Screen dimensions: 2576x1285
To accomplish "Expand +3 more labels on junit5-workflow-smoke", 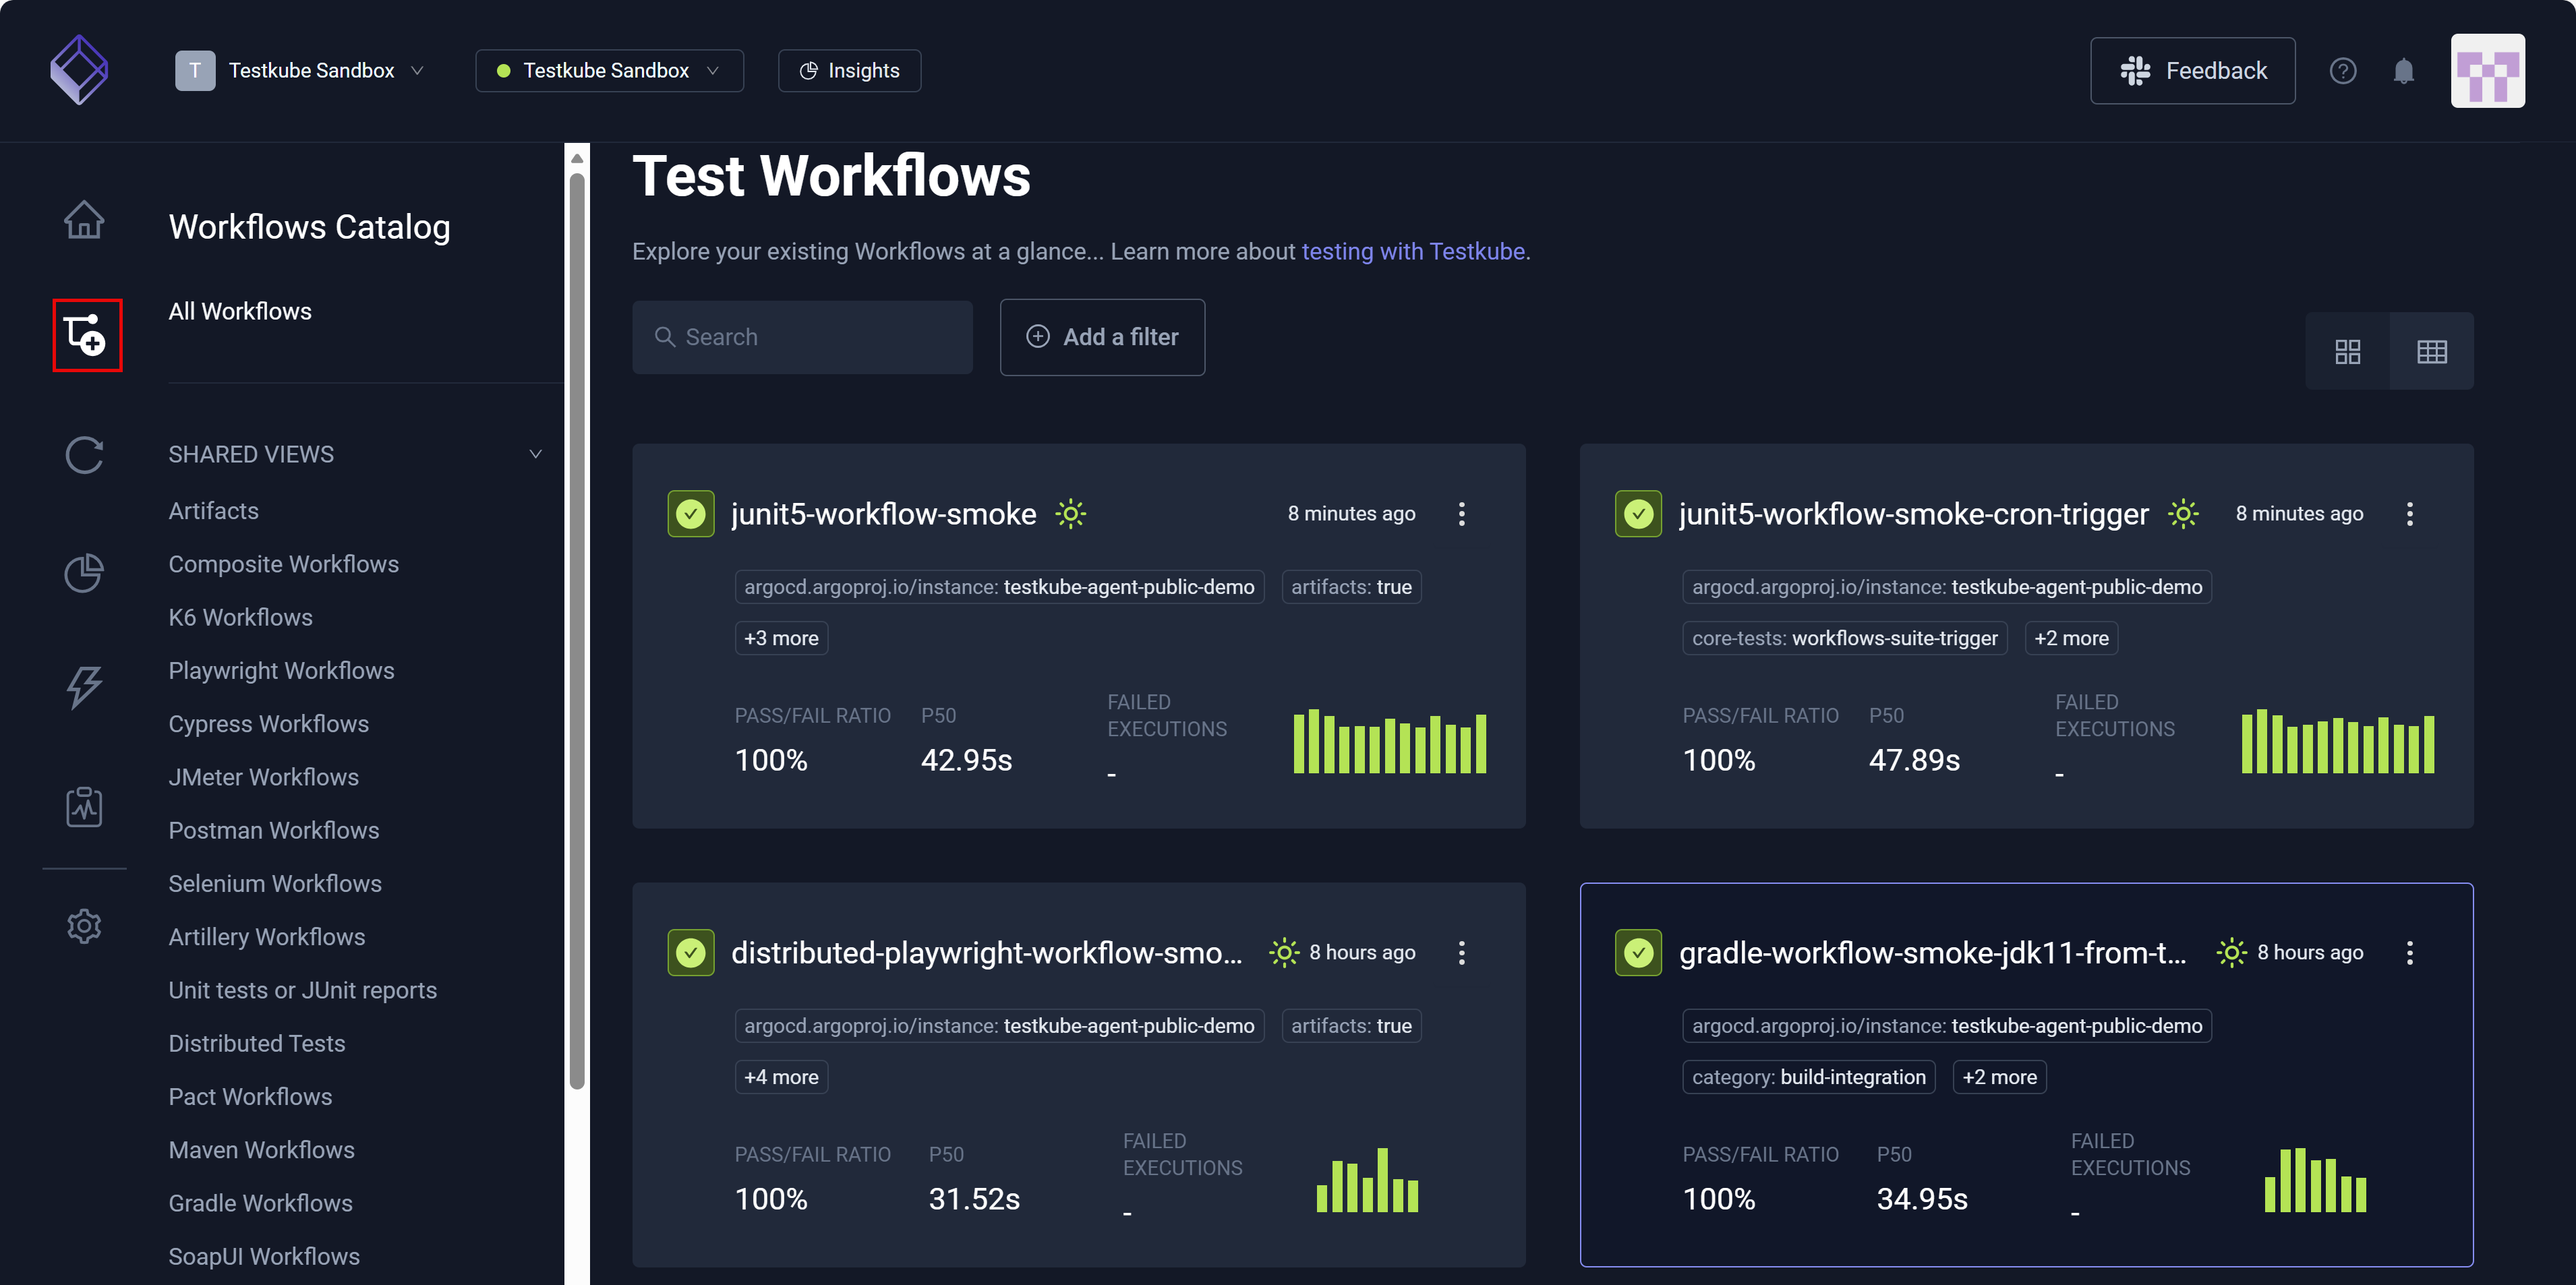I will (x=781, y=637).
